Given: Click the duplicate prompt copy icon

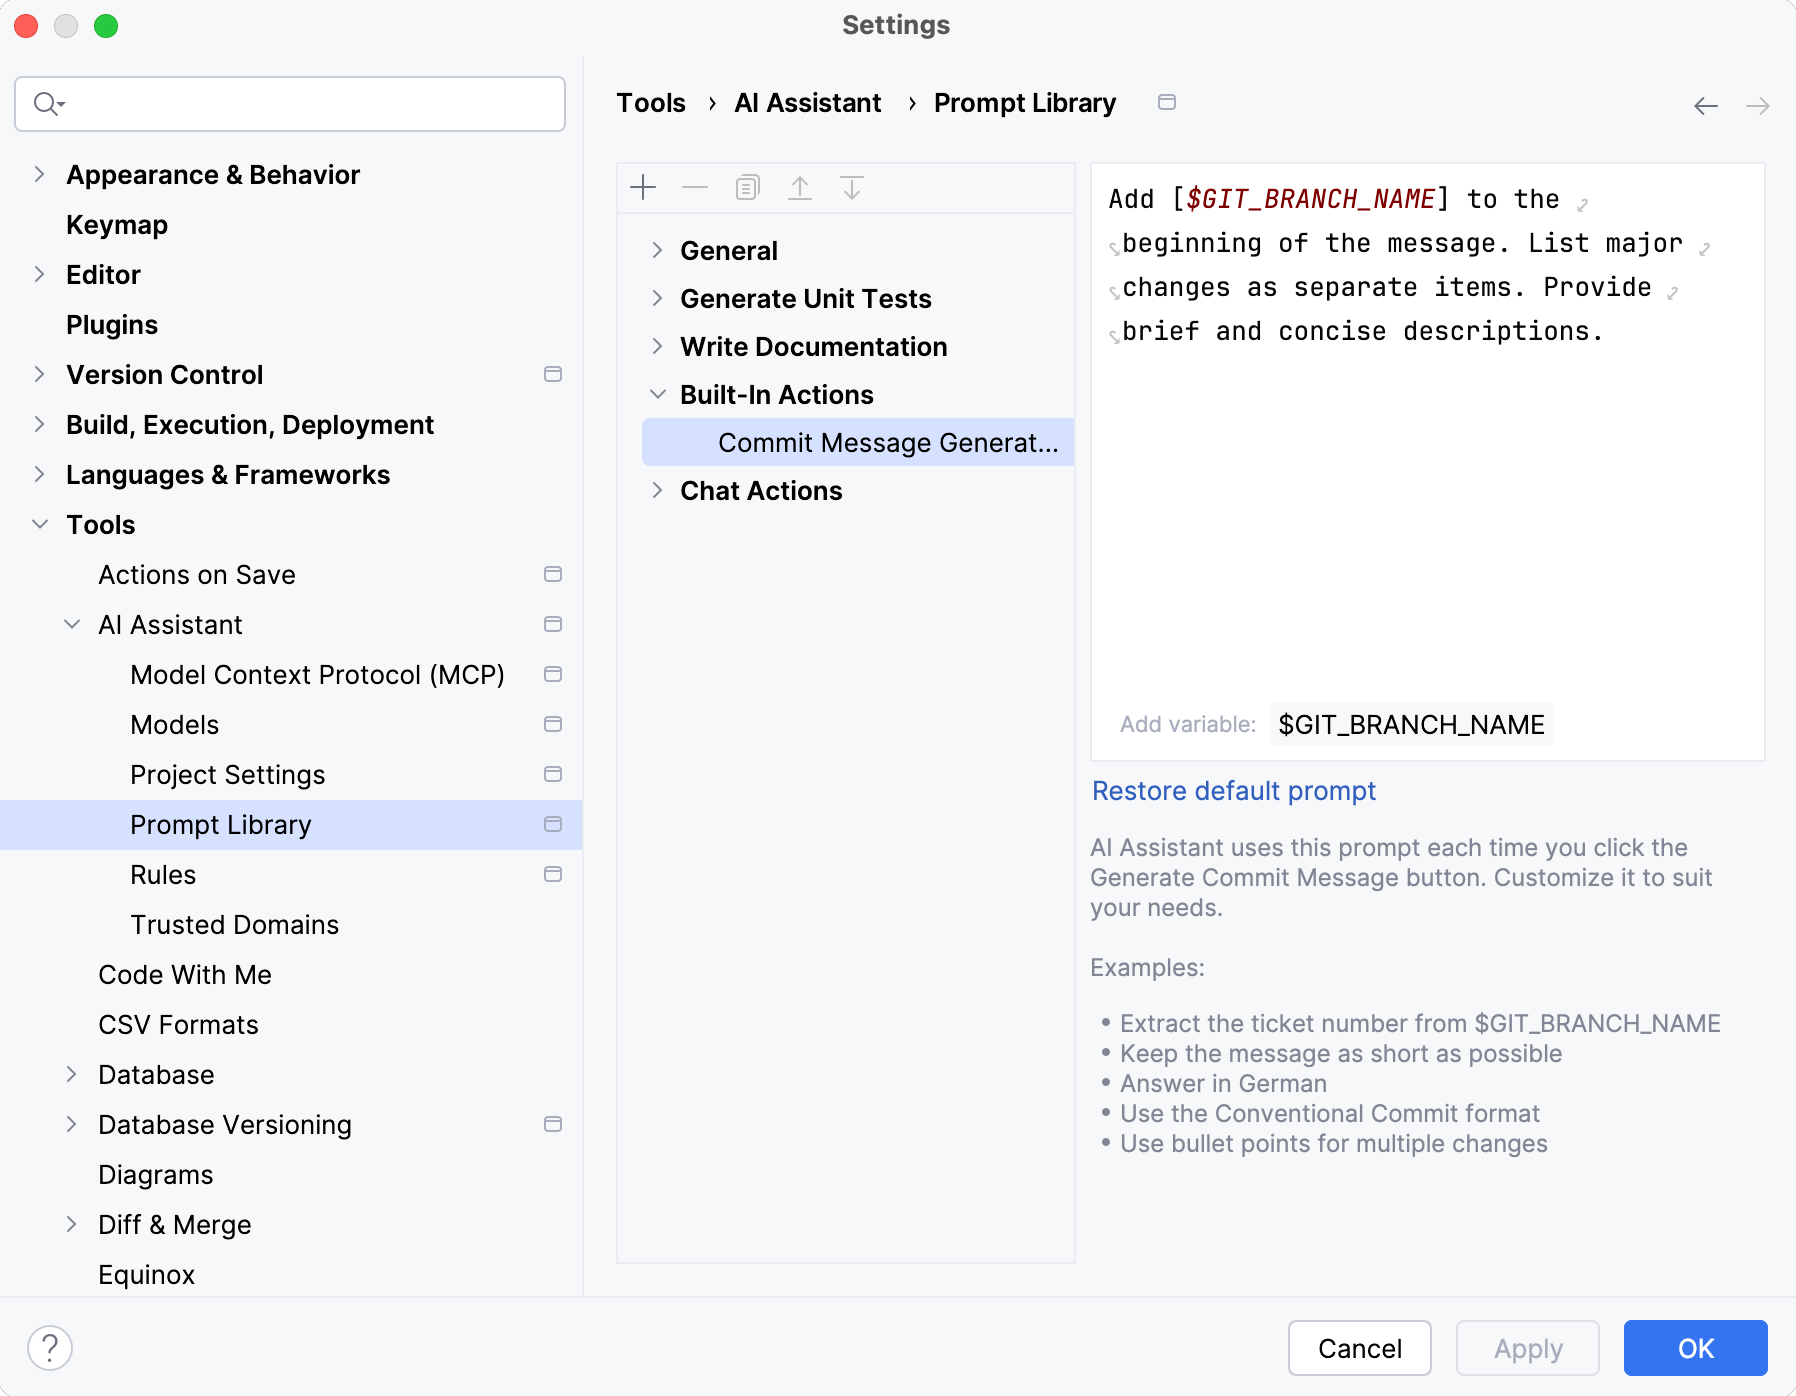Looking at the screenshot, I should 747,188.
